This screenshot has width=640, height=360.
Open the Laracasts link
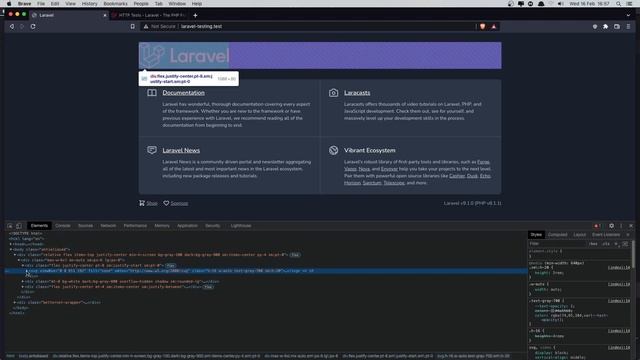357,93
